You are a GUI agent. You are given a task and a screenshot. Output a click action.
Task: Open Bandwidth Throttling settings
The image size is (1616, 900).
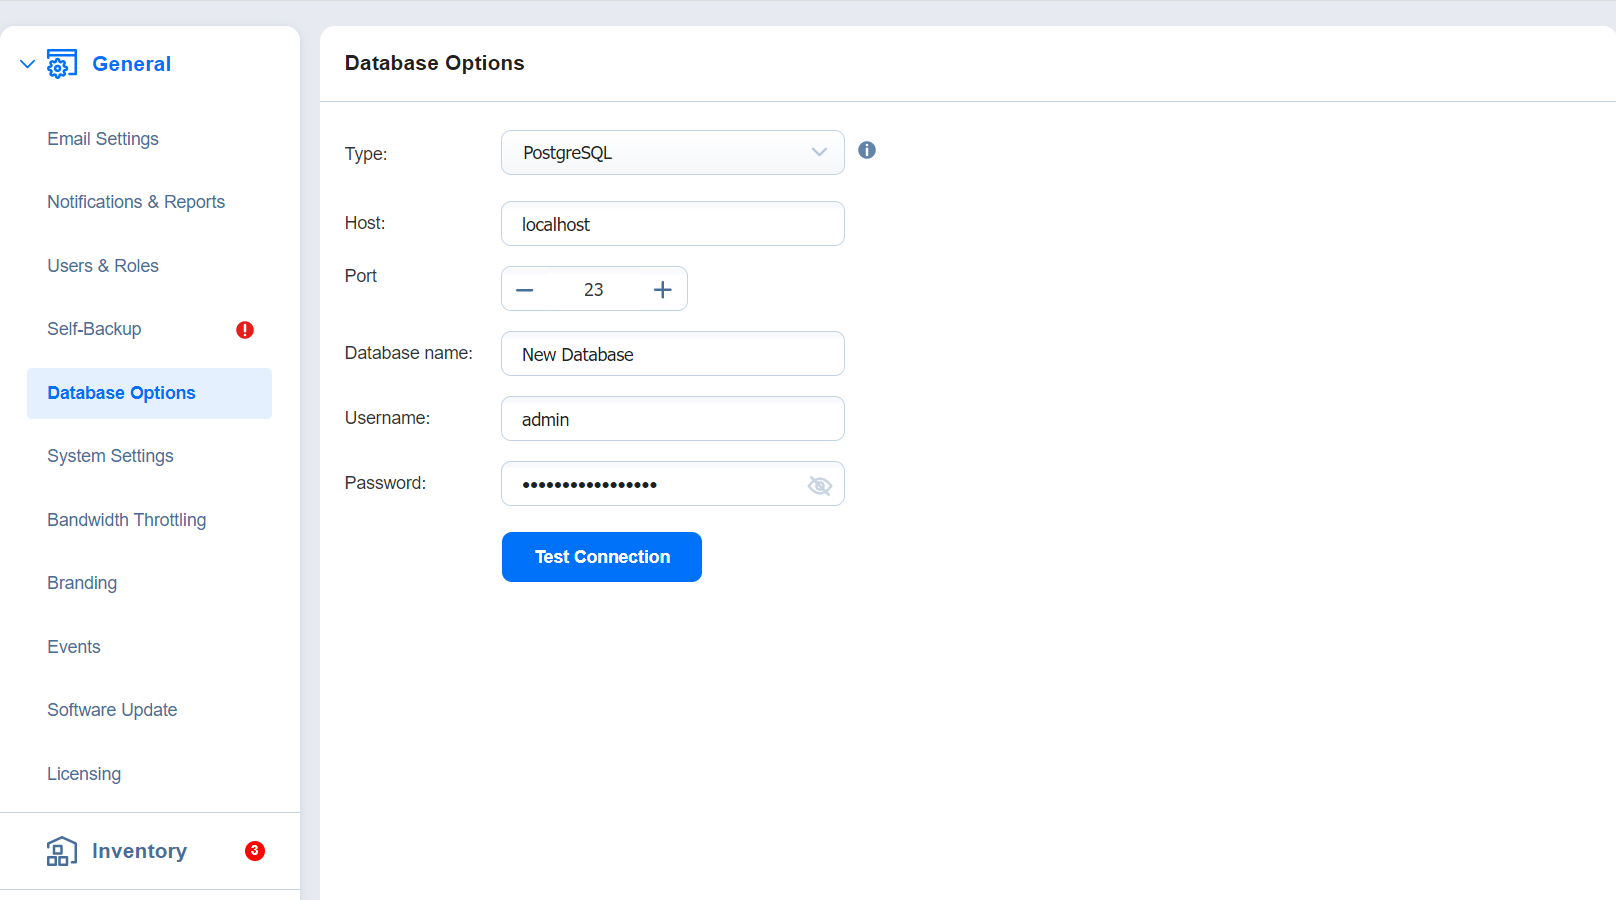126,520
